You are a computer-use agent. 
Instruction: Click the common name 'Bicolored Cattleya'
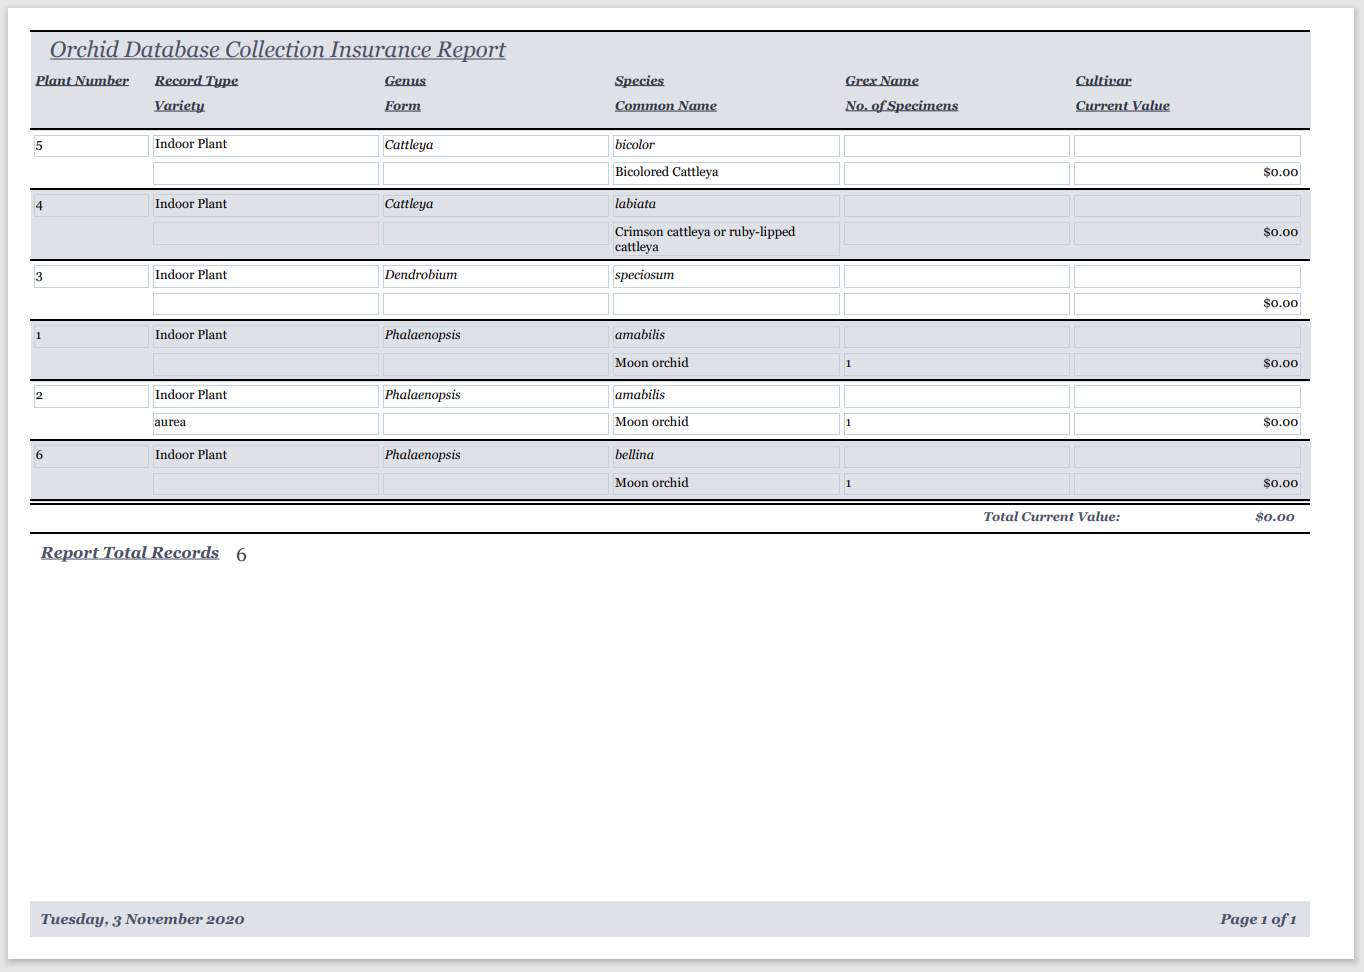point(726,173)
